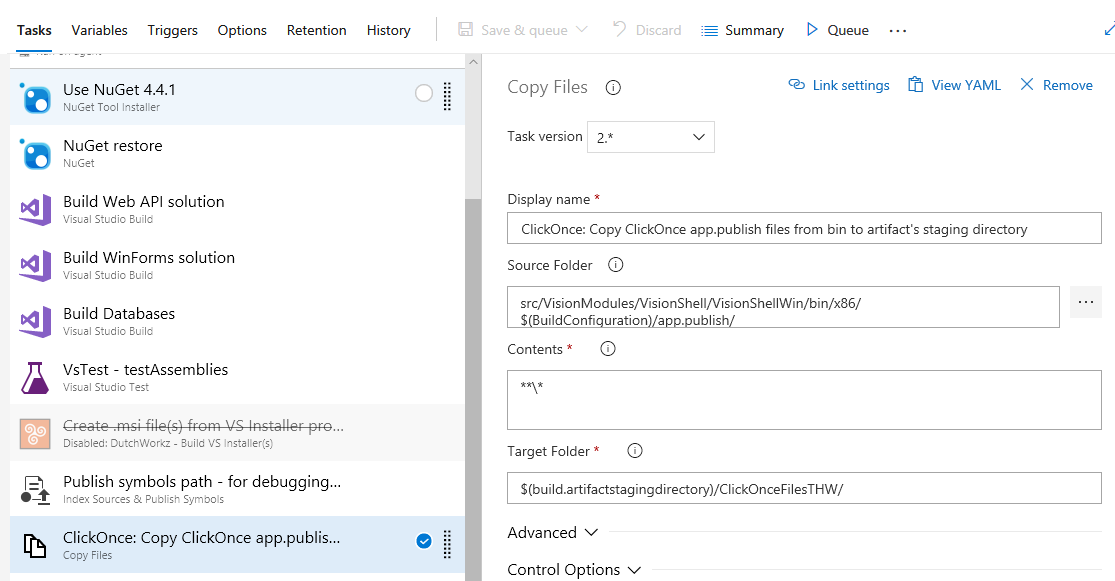The image size is (1115, 581).
Task: Switch to the Variables tab
Action: click(99, 30)
